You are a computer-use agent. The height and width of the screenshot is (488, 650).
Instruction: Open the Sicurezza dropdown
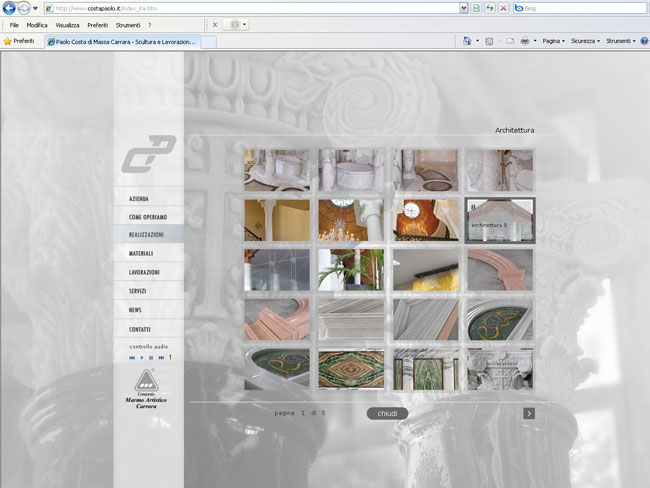coord(585,41)
